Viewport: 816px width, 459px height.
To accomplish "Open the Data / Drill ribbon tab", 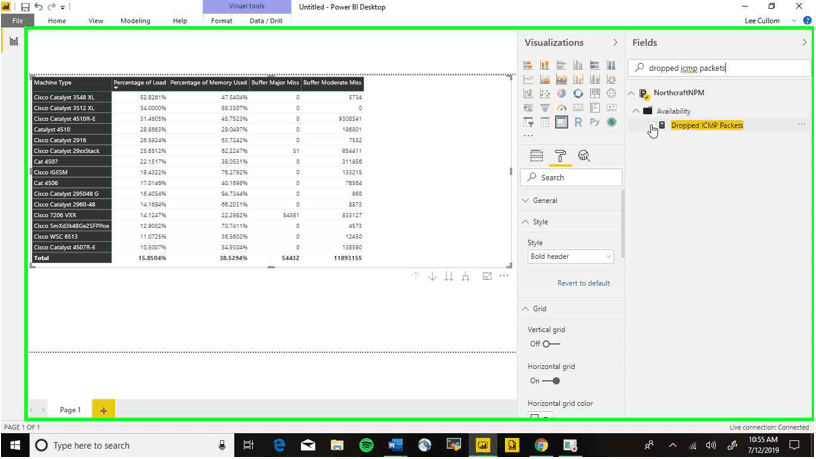I will point(266,21).
